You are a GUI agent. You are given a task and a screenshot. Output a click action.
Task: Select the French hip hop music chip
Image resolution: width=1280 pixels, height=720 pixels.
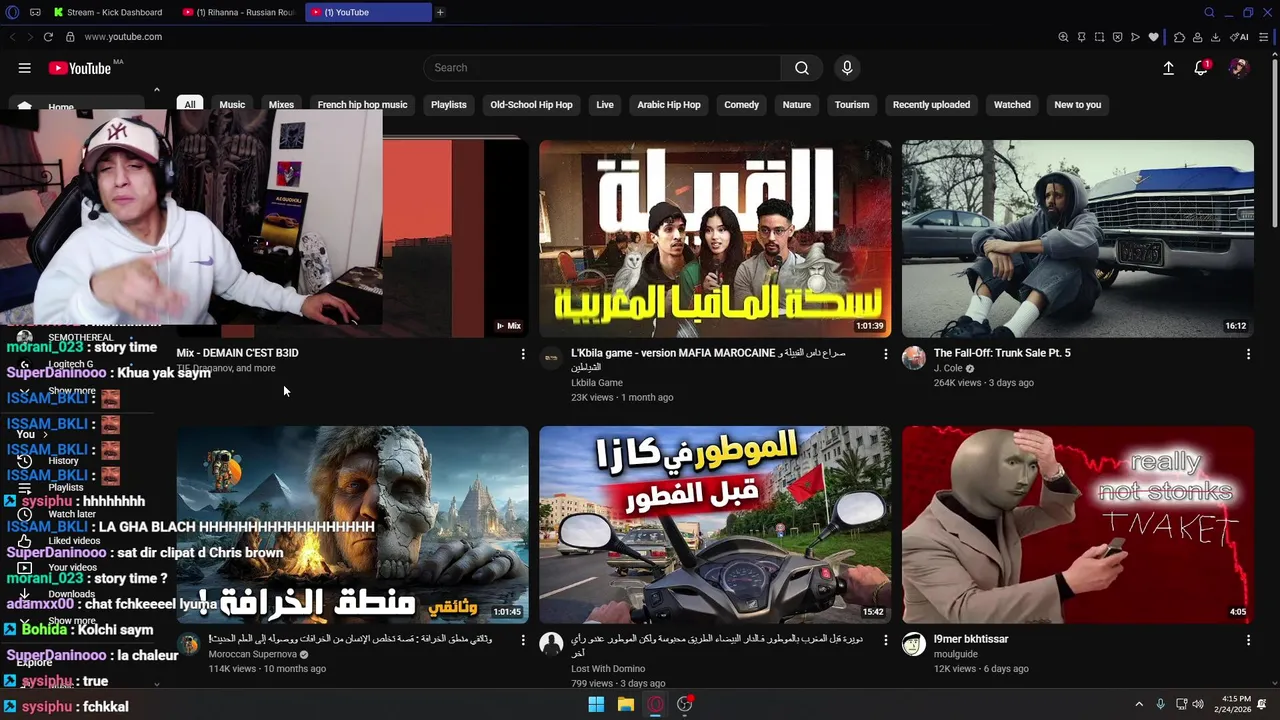click(362, 104)
